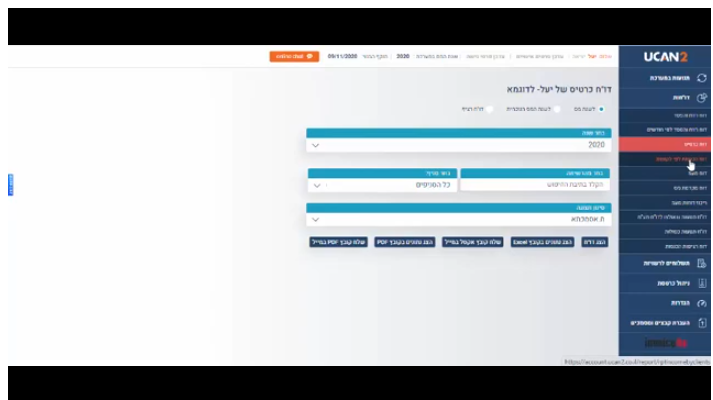Click 'שלח קובץ PDF במייל' button
The image size is (713, 400).
tap(338, 242)
